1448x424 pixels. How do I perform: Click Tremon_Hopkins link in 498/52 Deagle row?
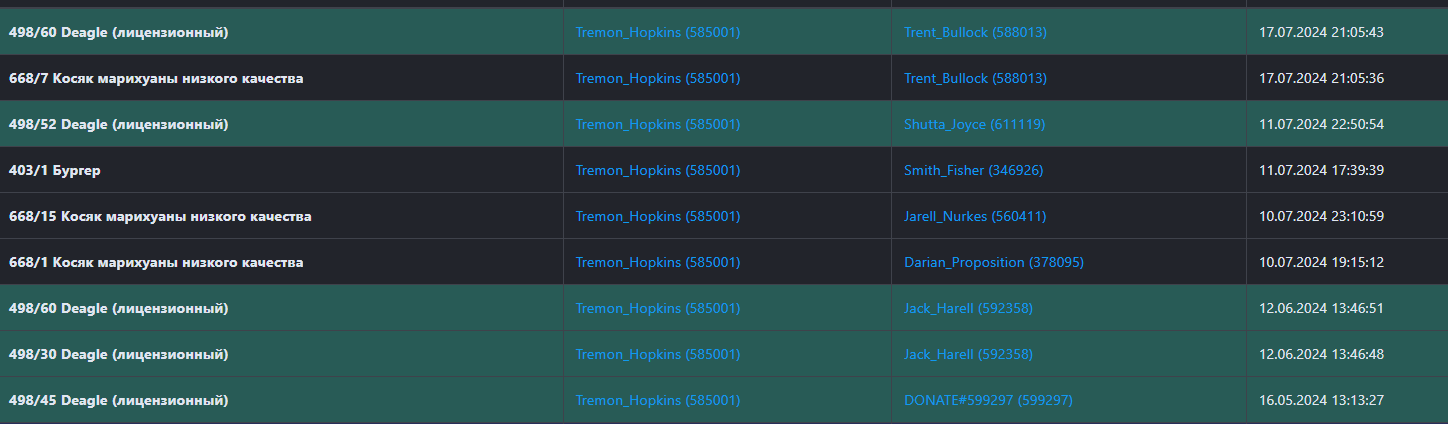pyautogui.click(x=657, y=124)
